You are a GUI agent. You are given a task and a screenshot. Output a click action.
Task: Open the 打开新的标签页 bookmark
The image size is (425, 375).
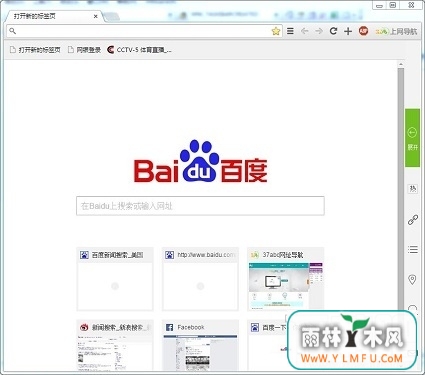pos(35,50)
